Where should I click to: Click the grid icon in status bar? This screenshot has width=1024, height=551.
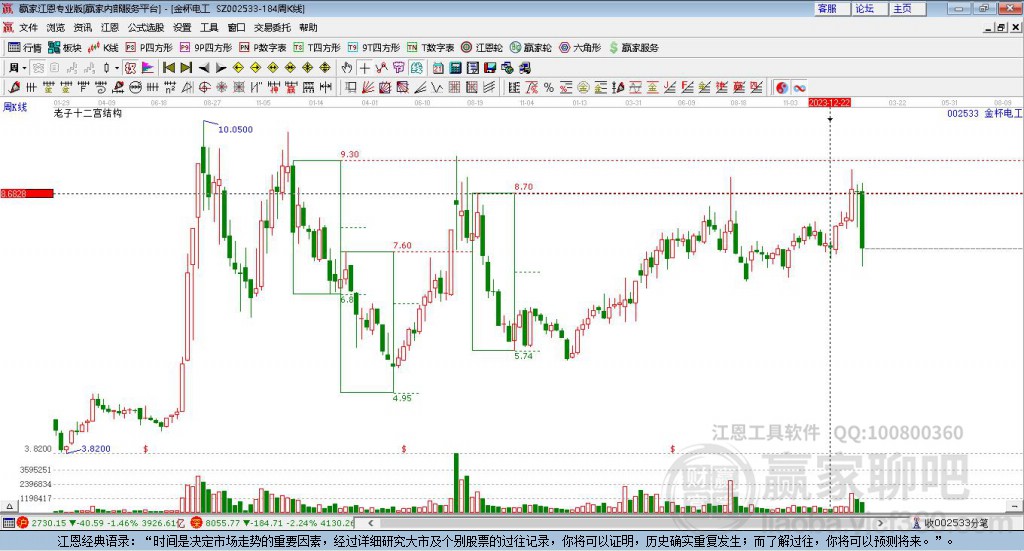coord(8,523)
